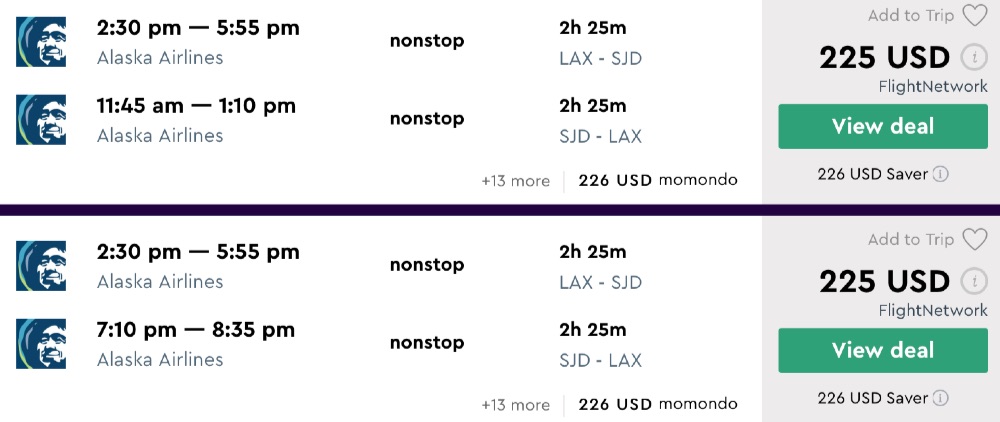The width and height of the screenshot is (1000, 422).
Task: Click Alaska Airlines logo for first card's 2:30 pm flight
Action: [x=41, y=42]
